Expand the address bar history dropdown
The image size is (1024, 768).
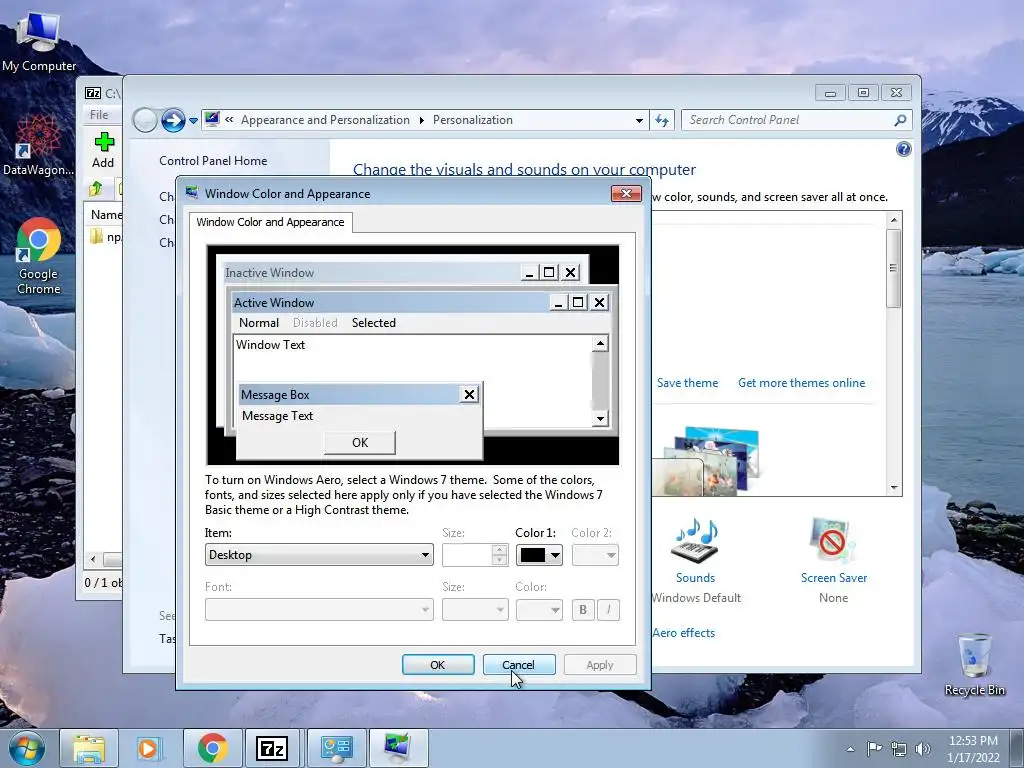pyautogui.click(x=639, y=120)
